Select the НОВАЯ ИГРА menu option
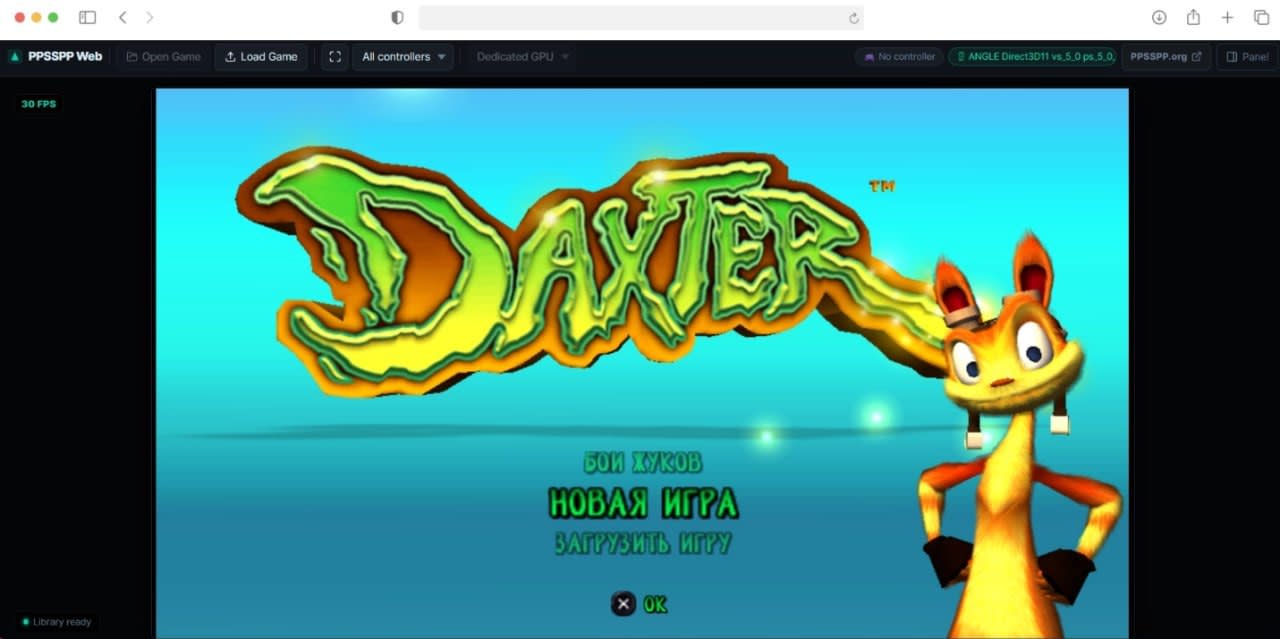1280x639 pixels. pyautogui.click(x=643, y=503)
